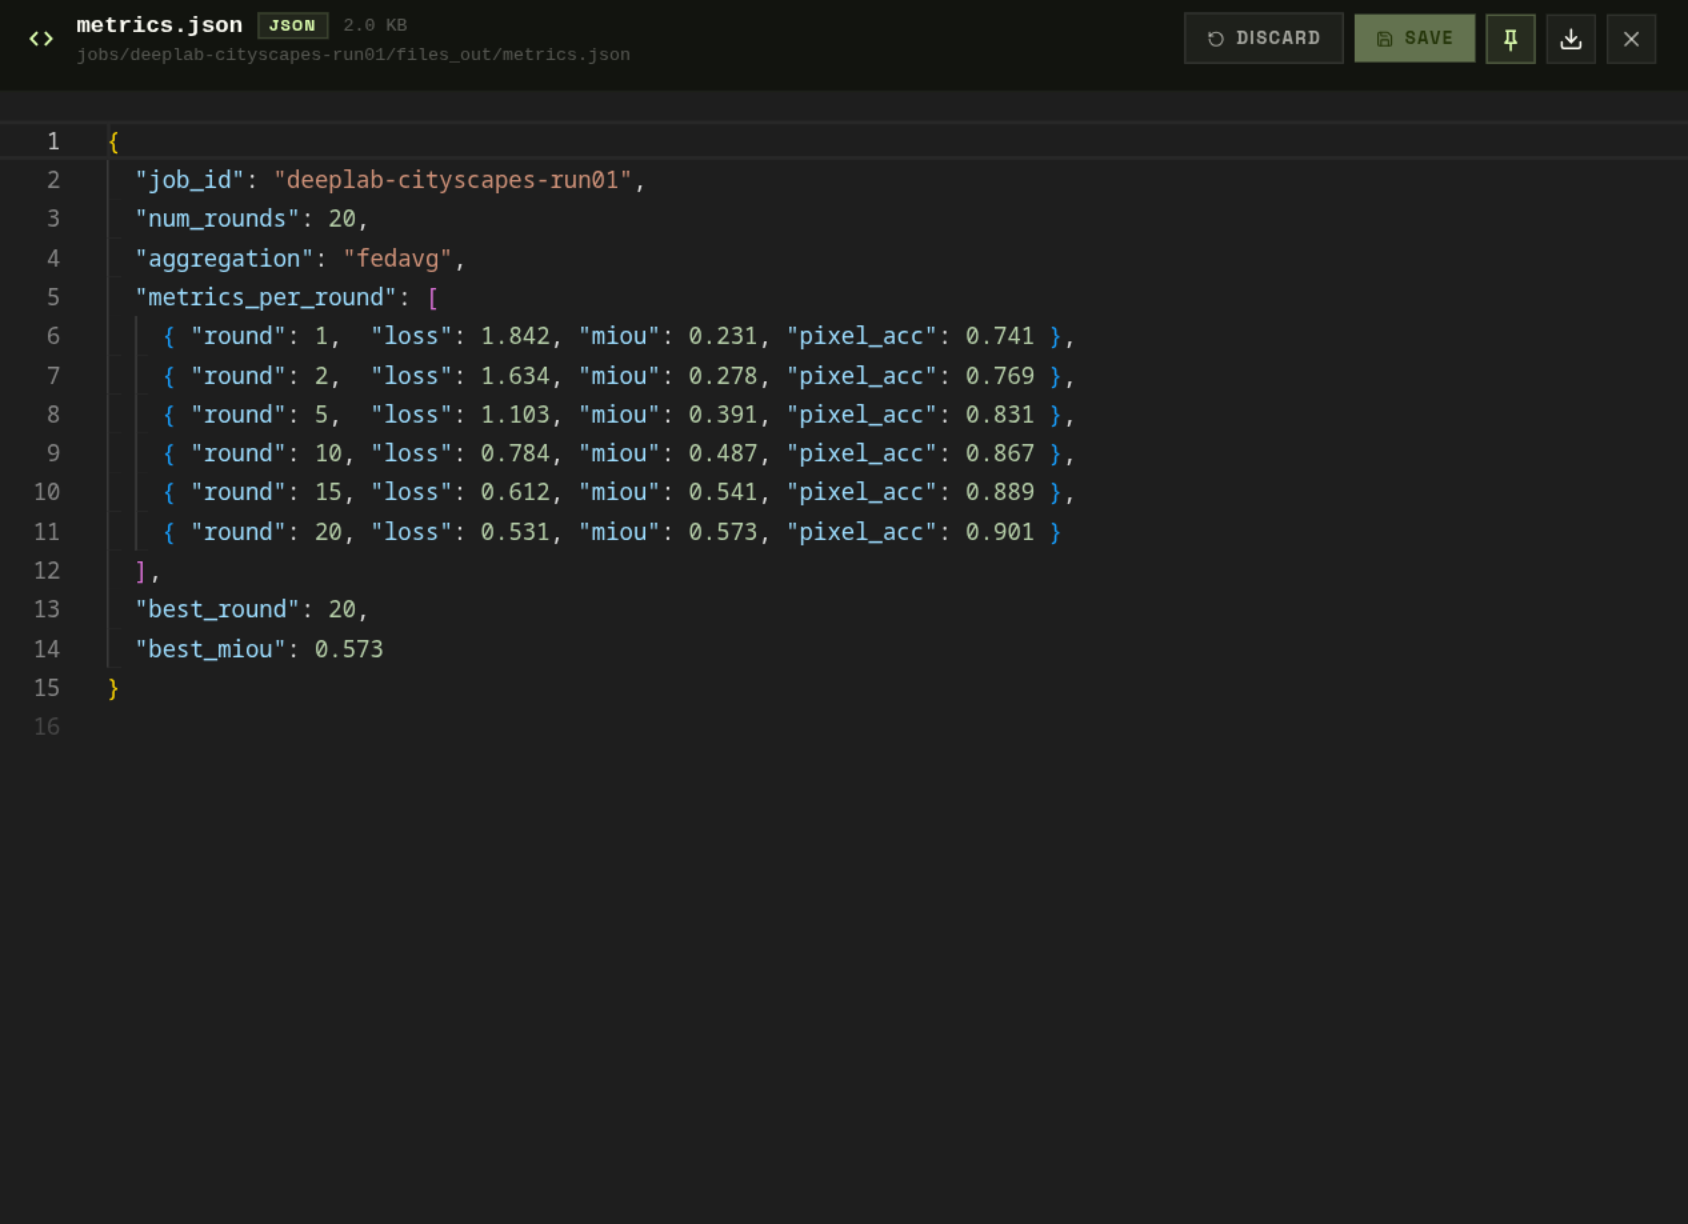
Task: Click the "best_miou" key
Action: click(x=211, y=649)
